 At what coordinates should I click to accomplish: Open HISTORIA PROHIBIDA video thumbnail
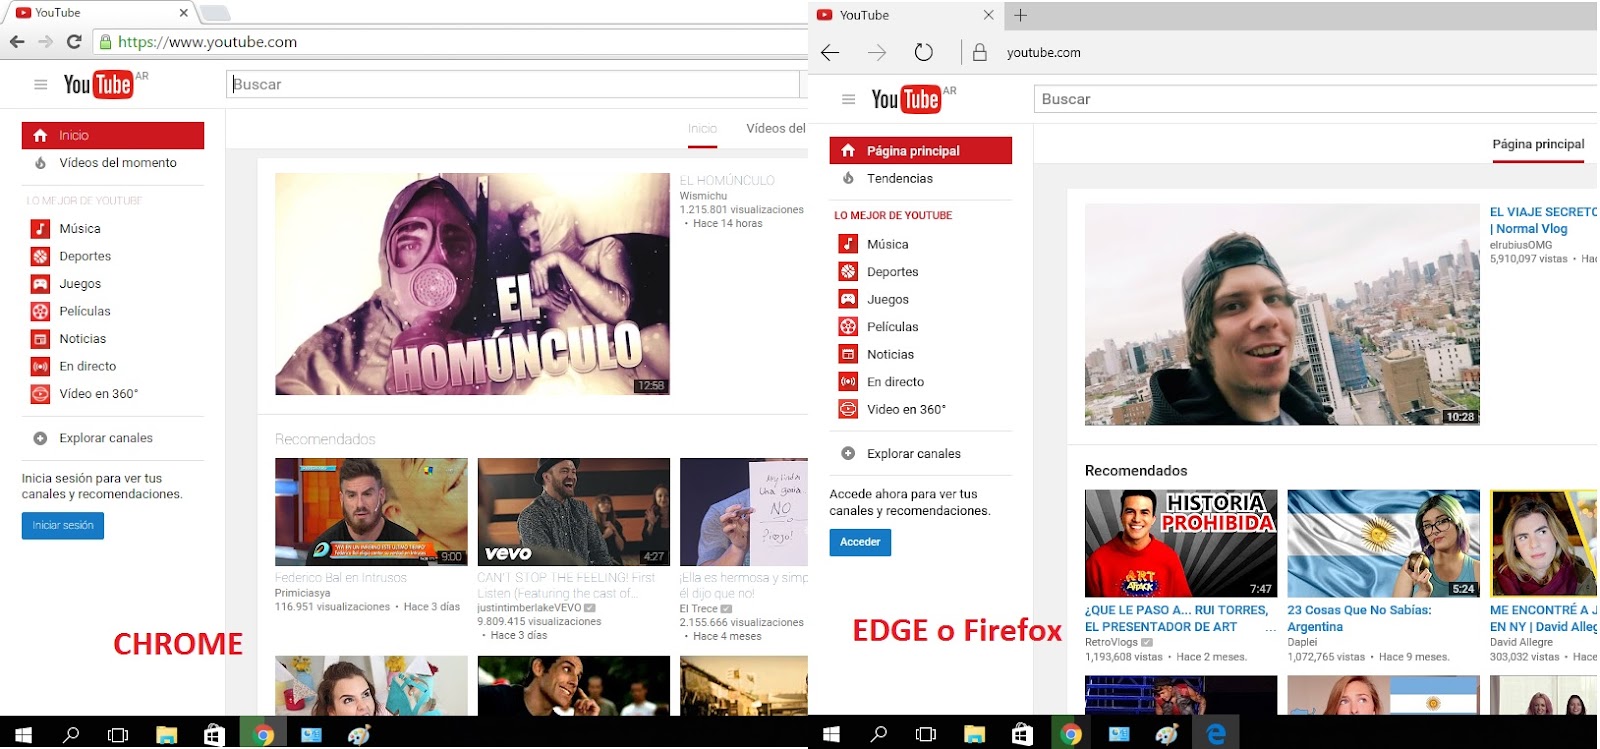(x=1181, y=543)
